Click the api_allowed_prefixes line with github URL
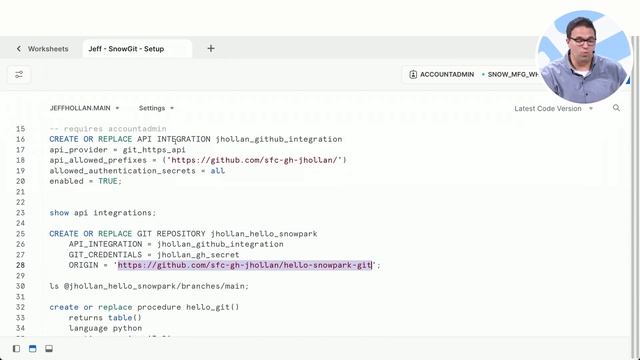Image resolution: width=640 pixels, height=360 pixels. coord(198,160)
